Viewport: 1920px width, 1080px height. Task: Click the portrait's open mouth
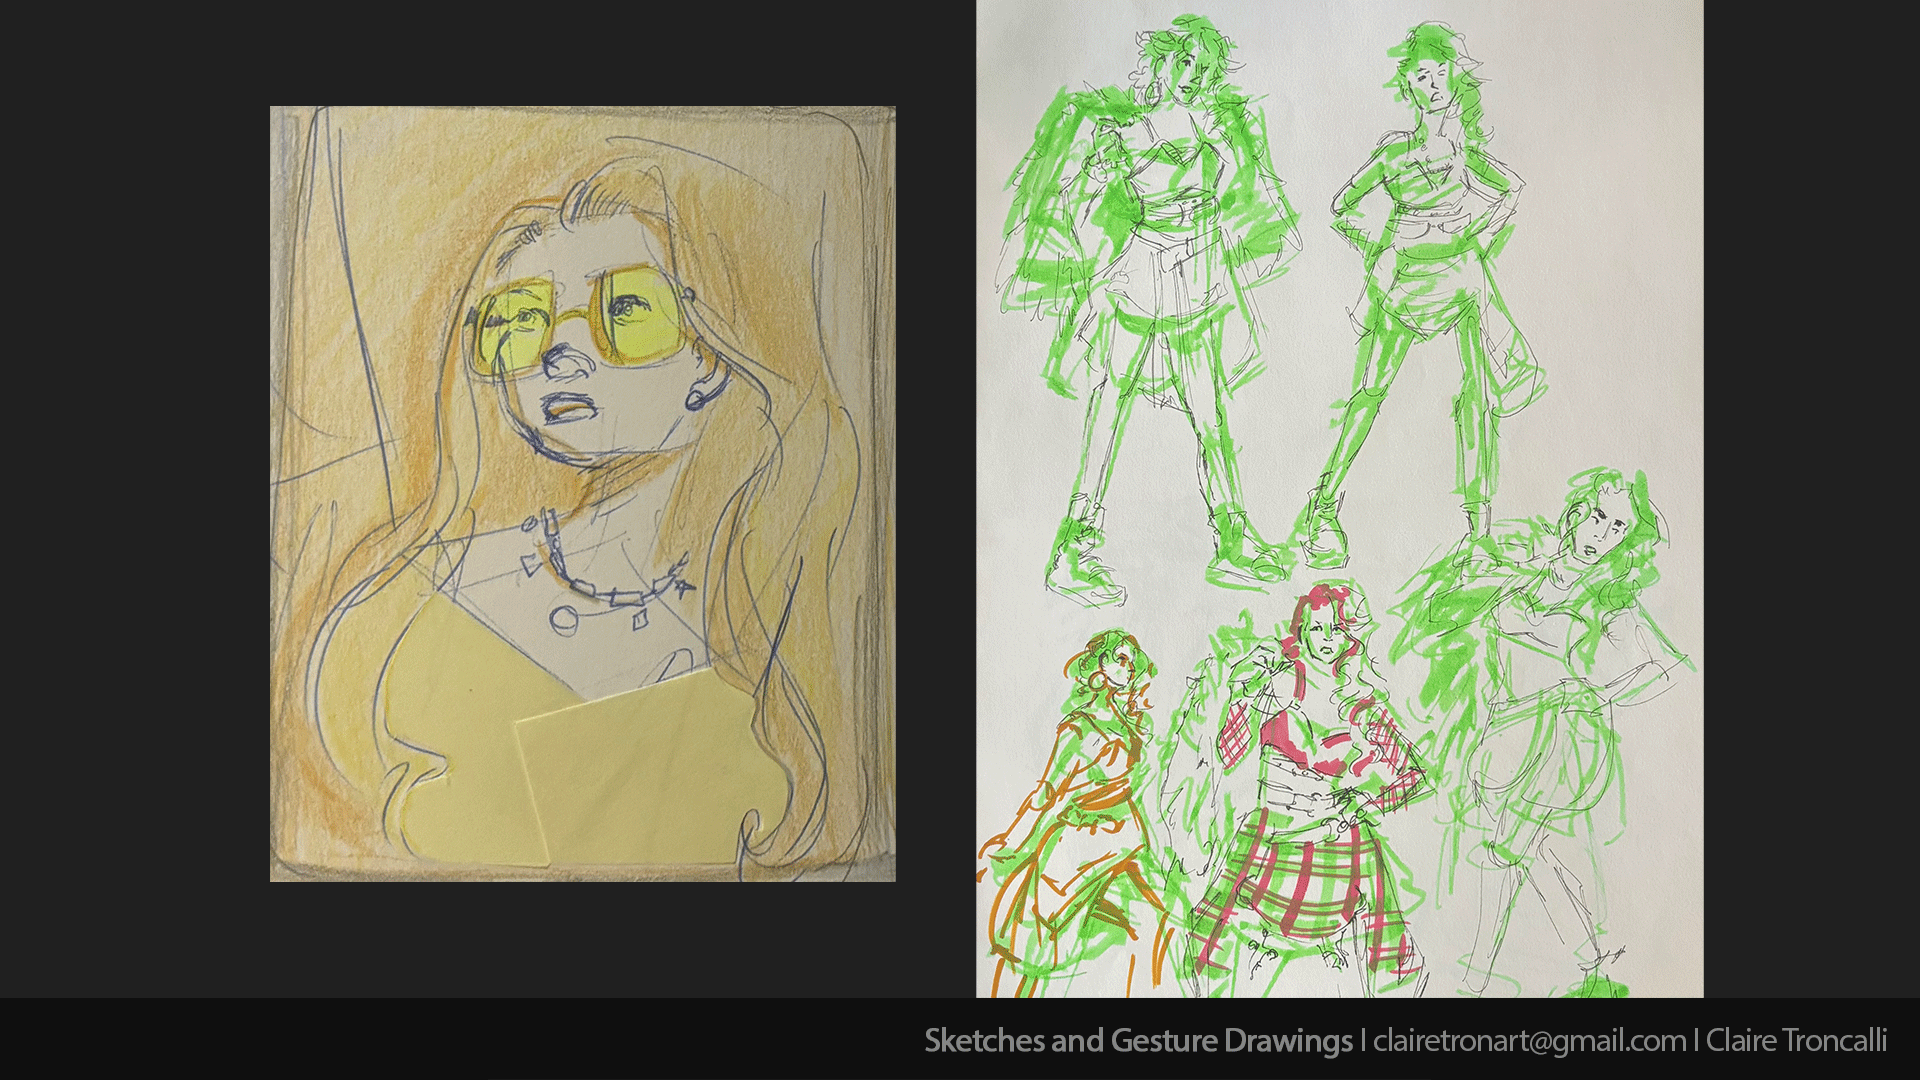(568, 408)
